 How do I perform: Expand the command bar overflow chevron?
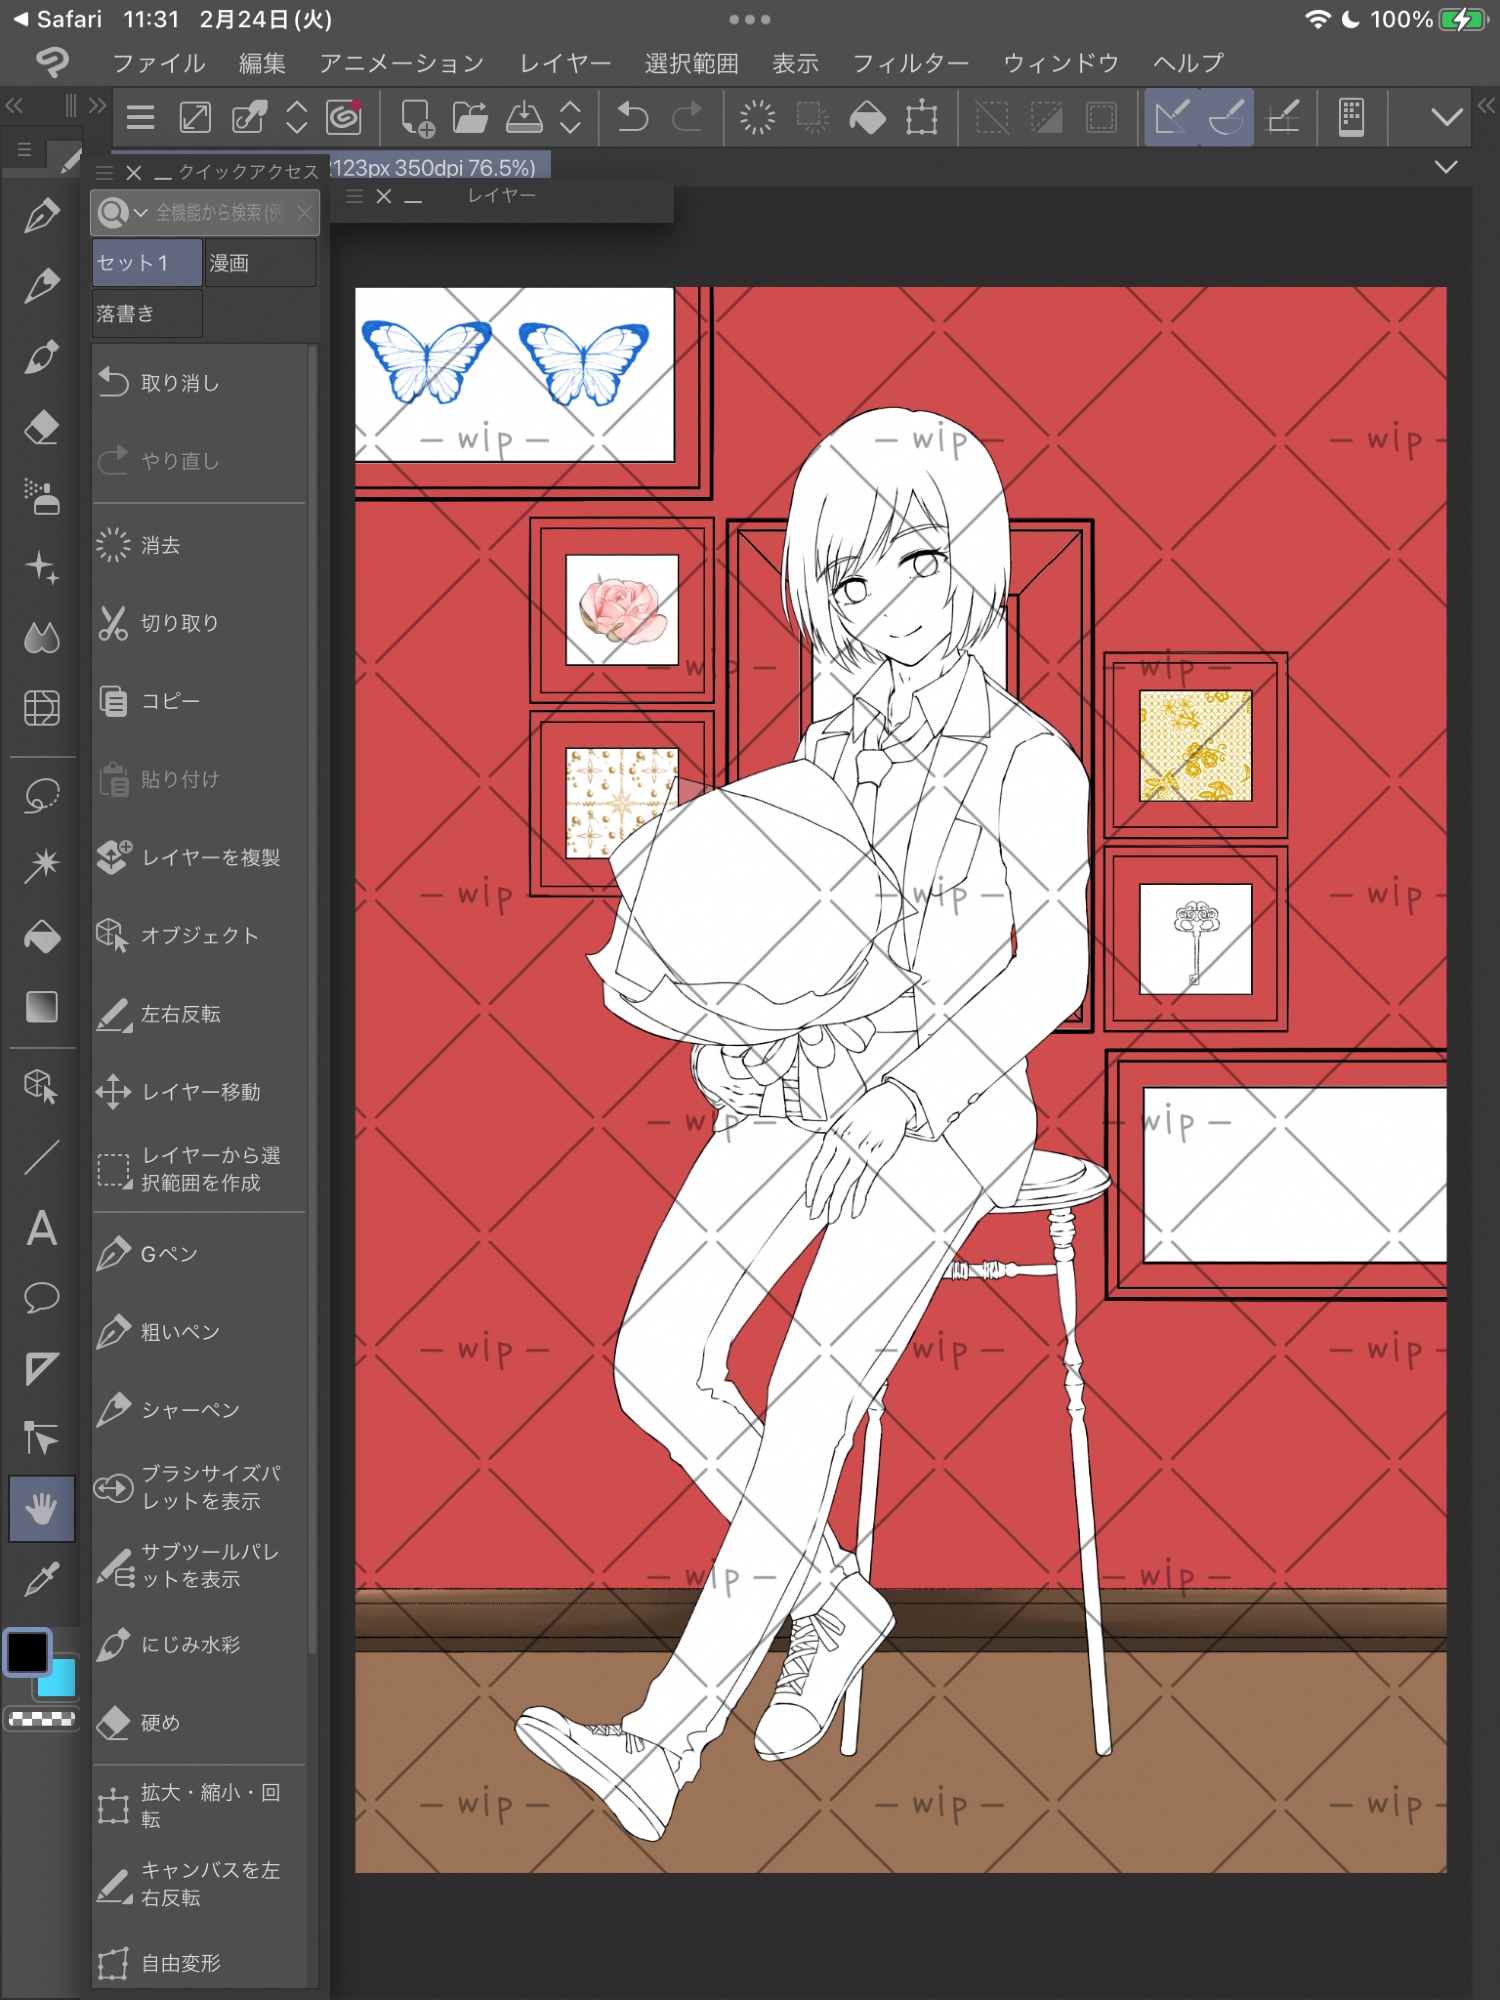pyautogui.click(x=1445, y=118)
